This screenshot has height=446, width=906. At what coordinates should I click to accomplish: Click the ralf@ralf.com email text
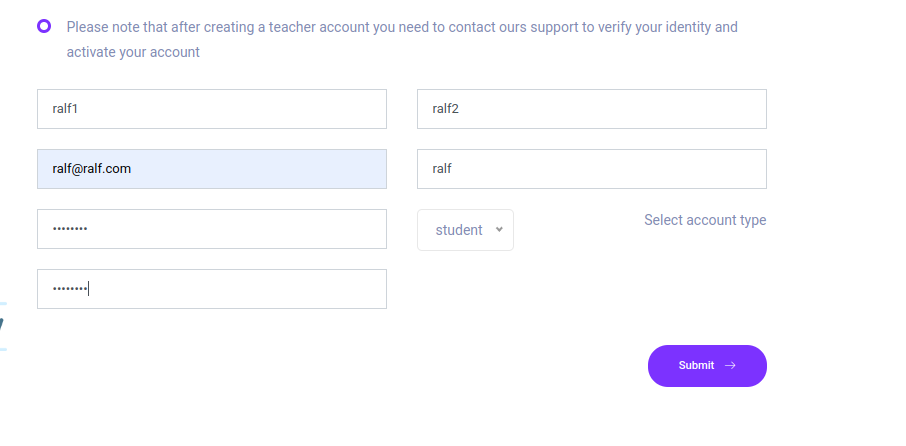92,169
